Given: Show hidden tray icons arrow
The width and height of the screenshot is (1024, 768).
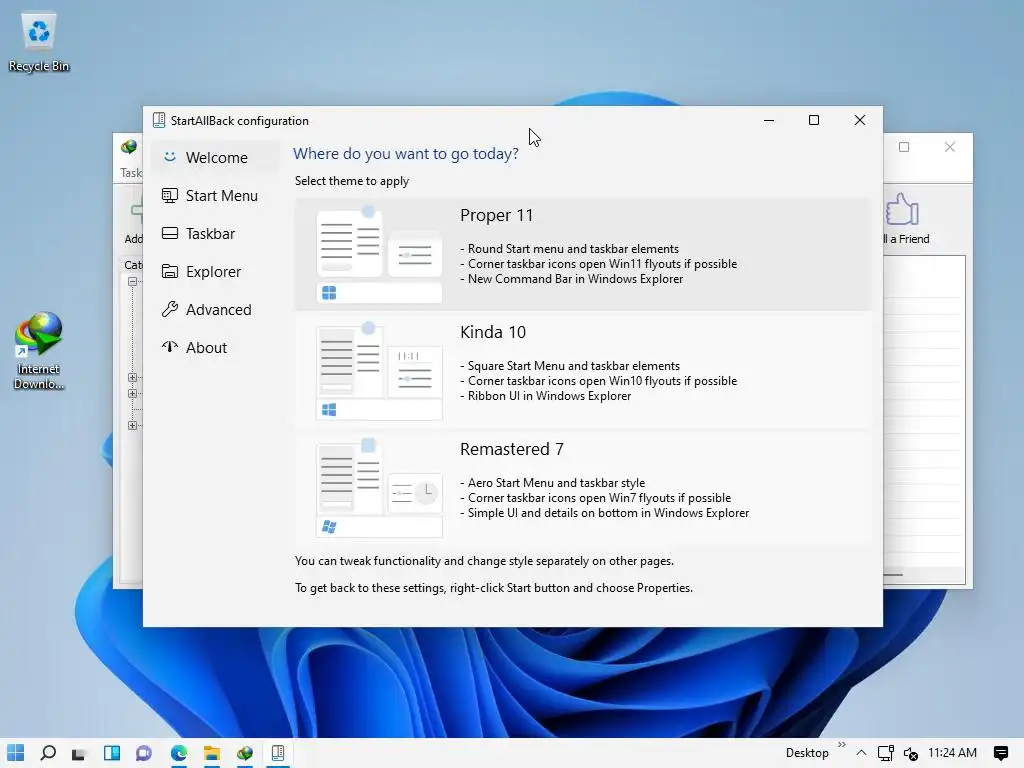Looking at the screenshot, I should pos(861,753).
